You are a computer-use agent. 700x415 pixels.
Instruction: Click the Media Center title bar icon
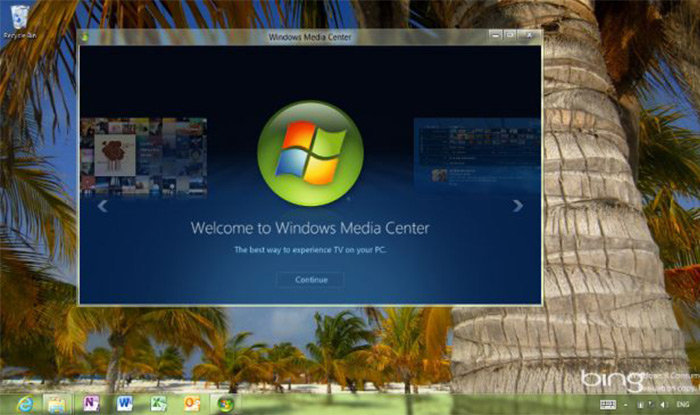[x=85, y=37]
